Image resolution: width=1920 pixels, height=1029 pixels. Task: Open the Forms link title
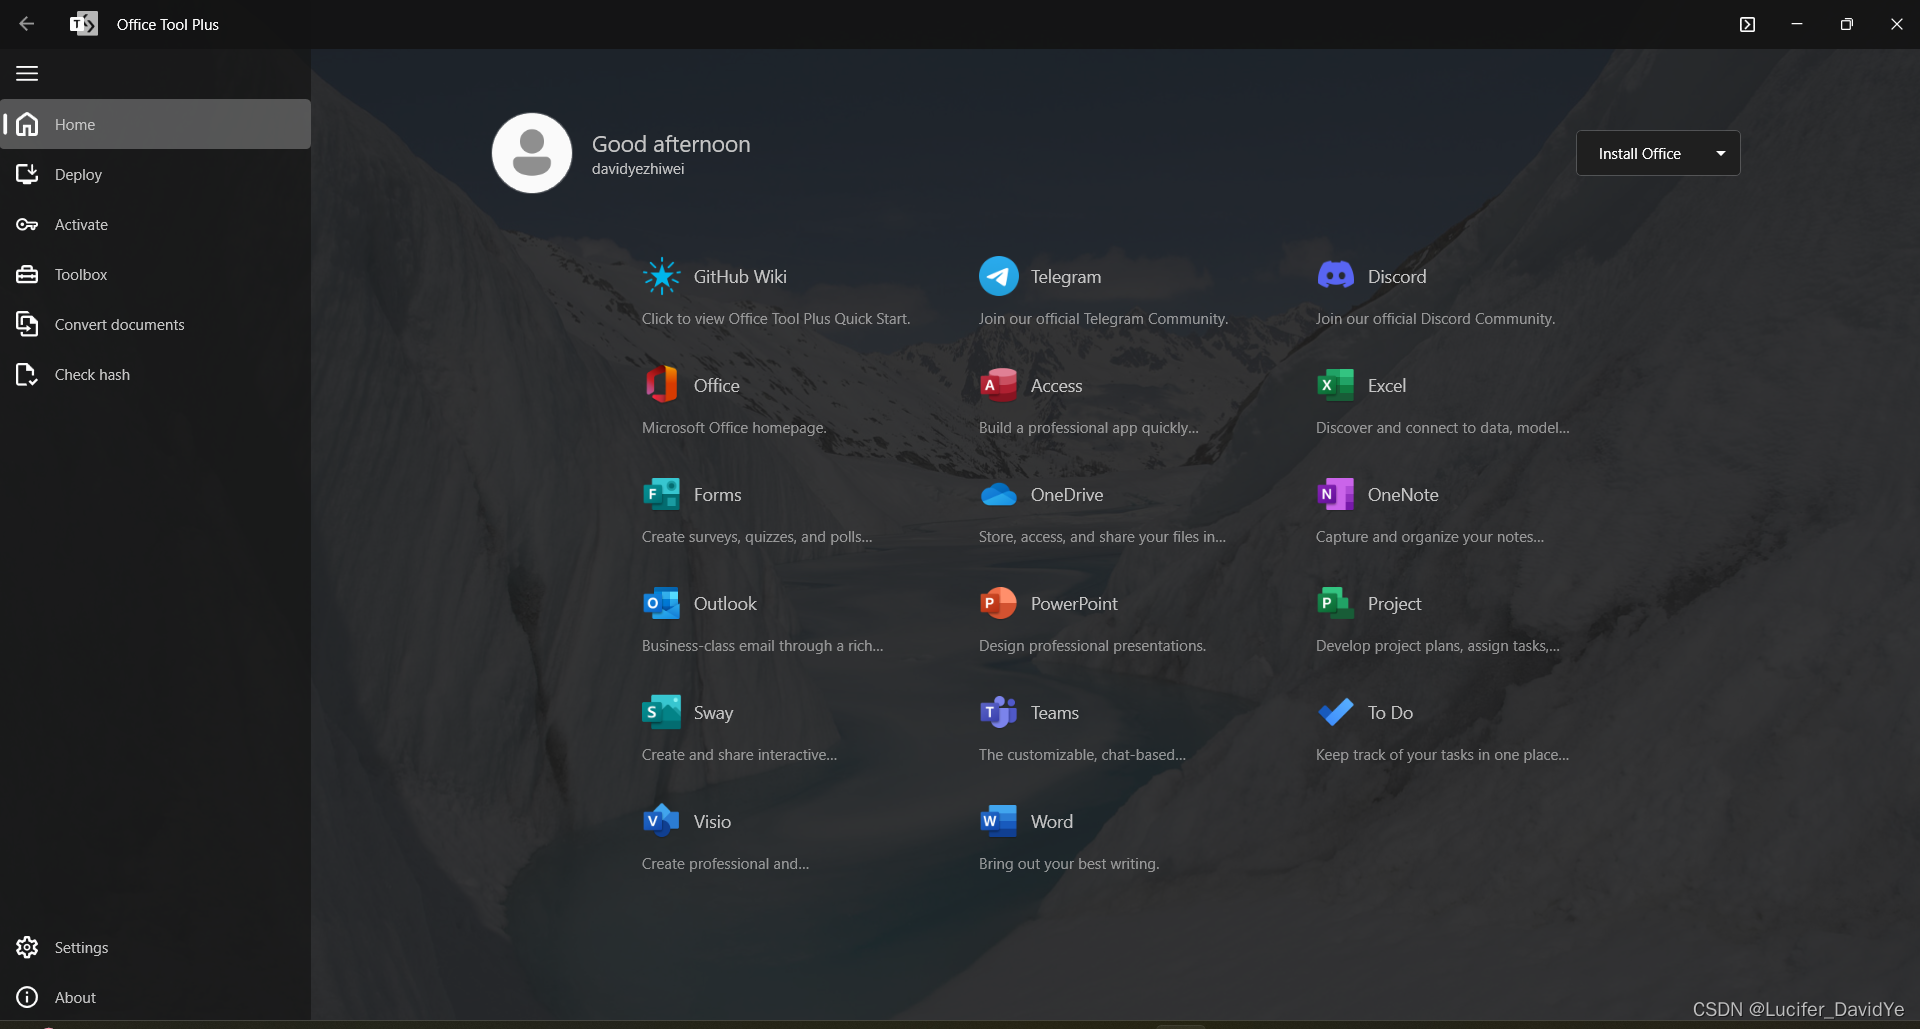717,494
